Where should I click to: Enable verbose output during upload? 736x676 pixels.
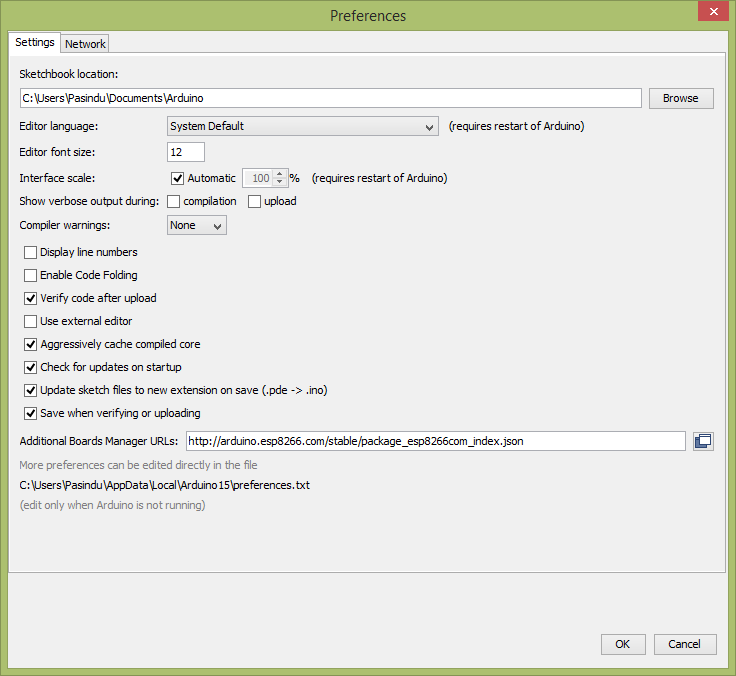coord(254,201)
